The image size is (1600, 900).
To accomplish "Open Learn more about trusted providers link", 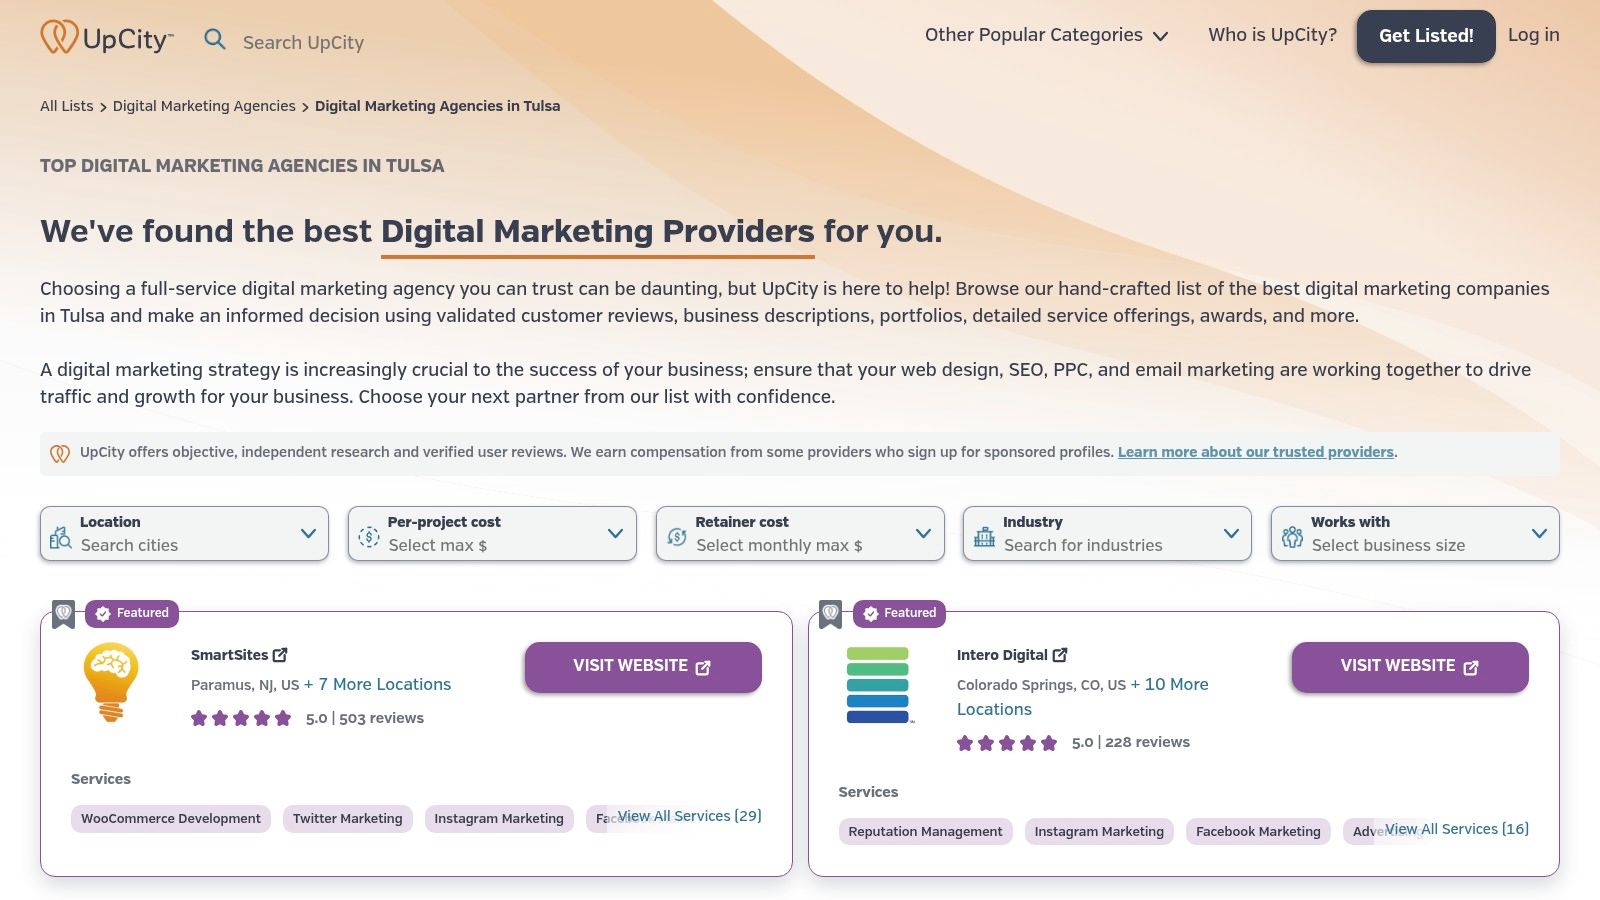I will tap(1255, 452).
